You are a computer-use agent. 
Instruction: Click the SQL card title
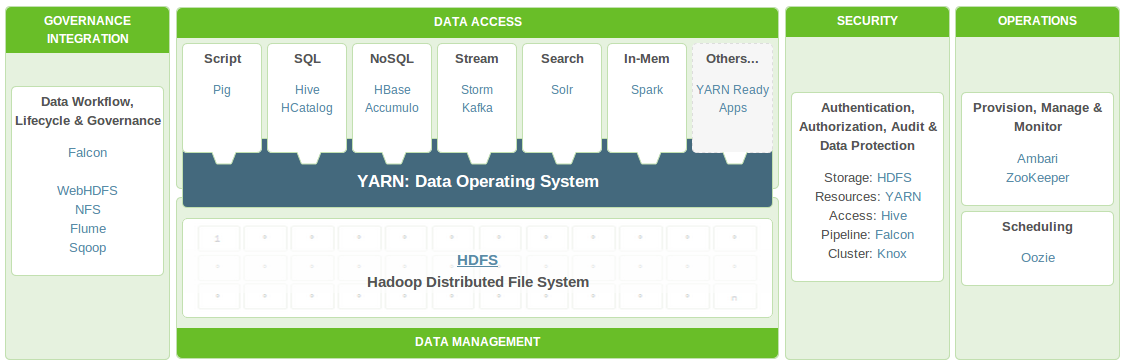click(307, 59)
